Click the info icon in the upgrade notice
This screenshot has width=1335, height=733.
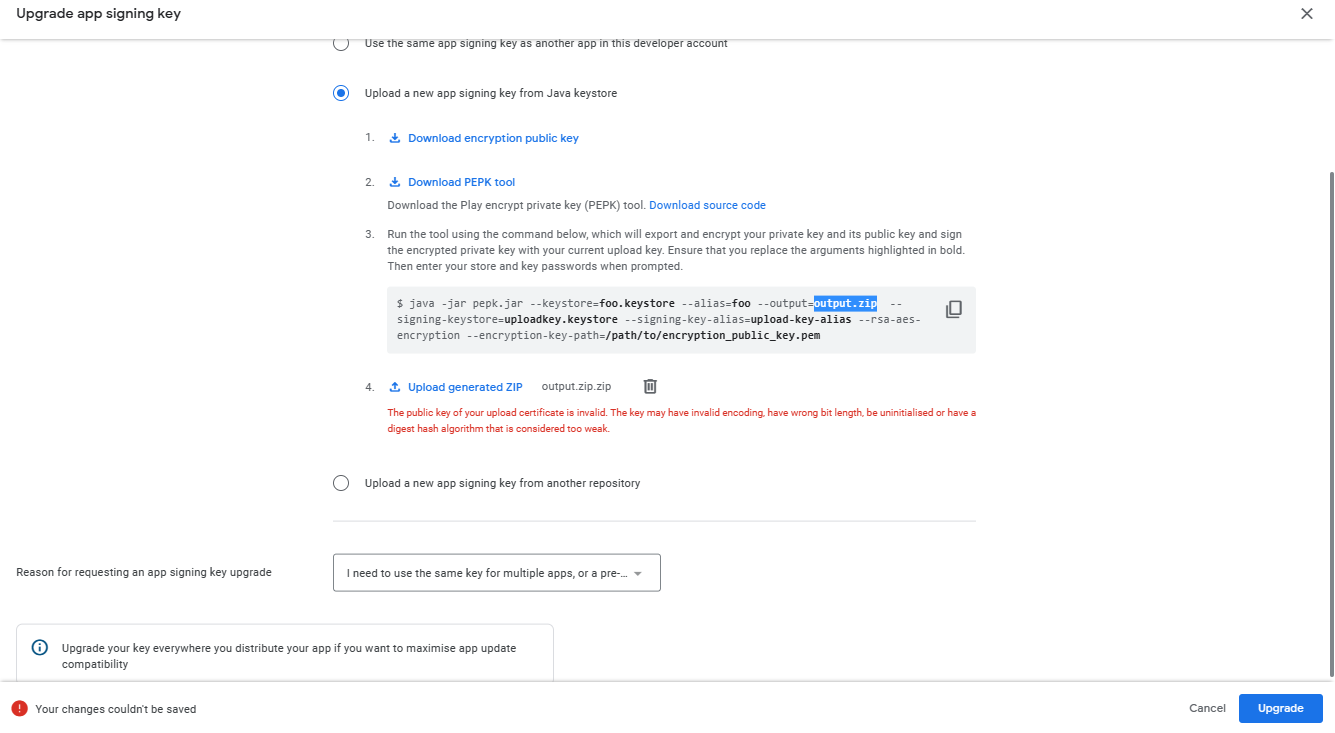40,648
